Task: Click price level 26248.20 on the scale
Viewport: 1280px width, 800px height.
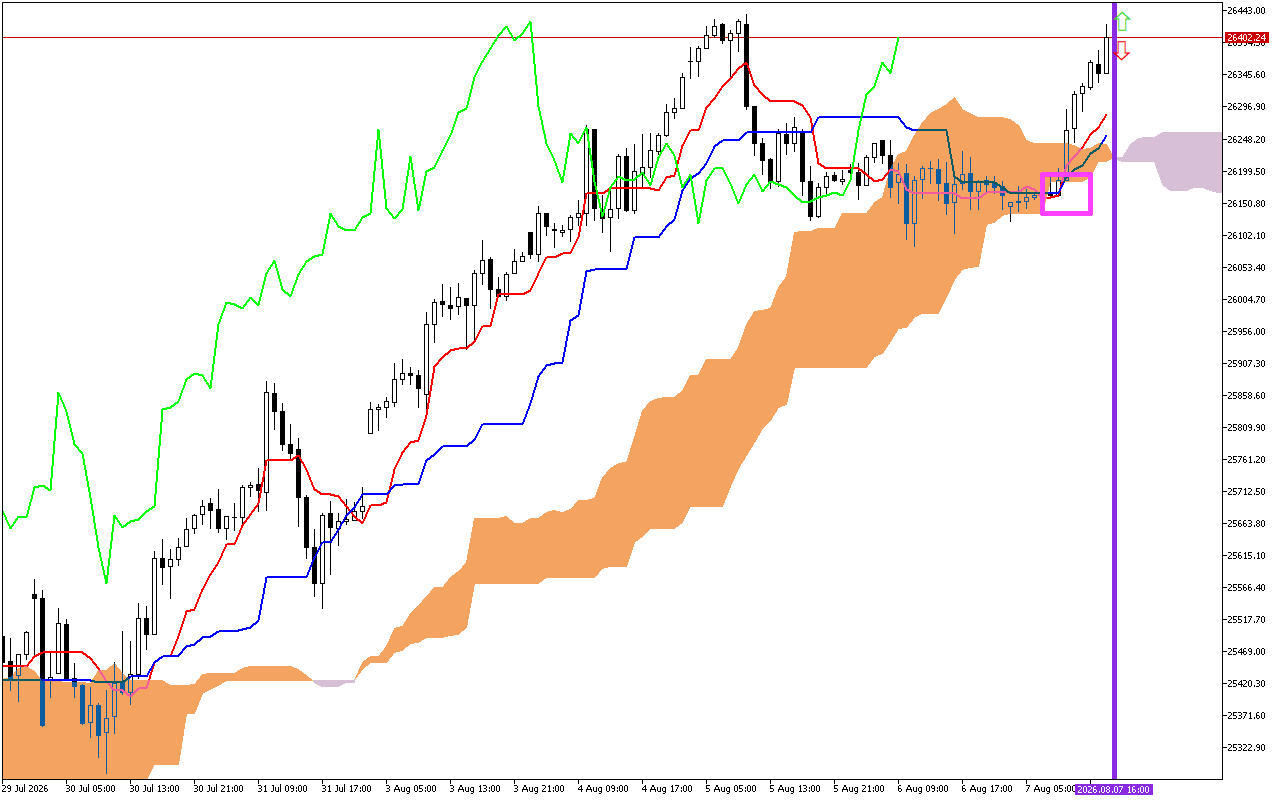Action: click(x=1246, y=139)
